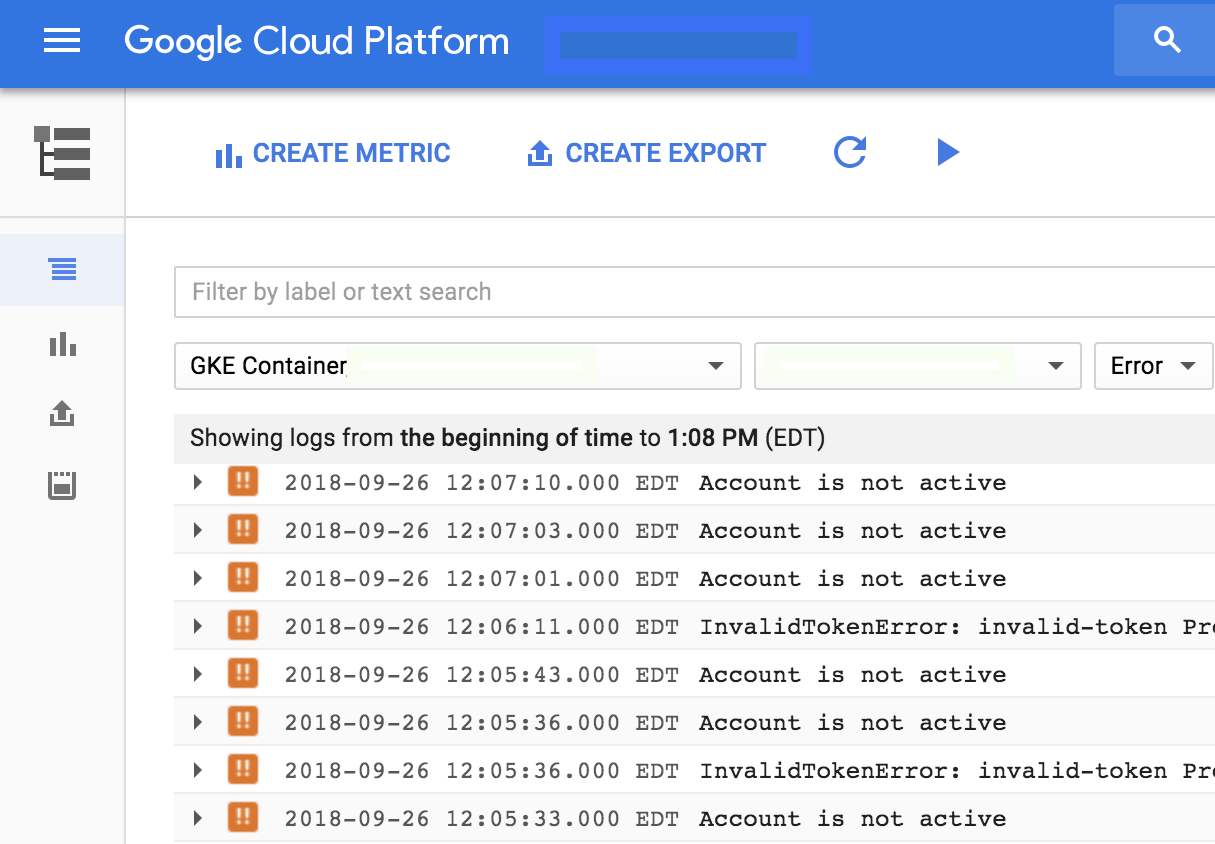Image resolution: width=1215 pixels, height=844 pixels.
Task: Click the search magnifier icon
Action: tap(1167, 40)
